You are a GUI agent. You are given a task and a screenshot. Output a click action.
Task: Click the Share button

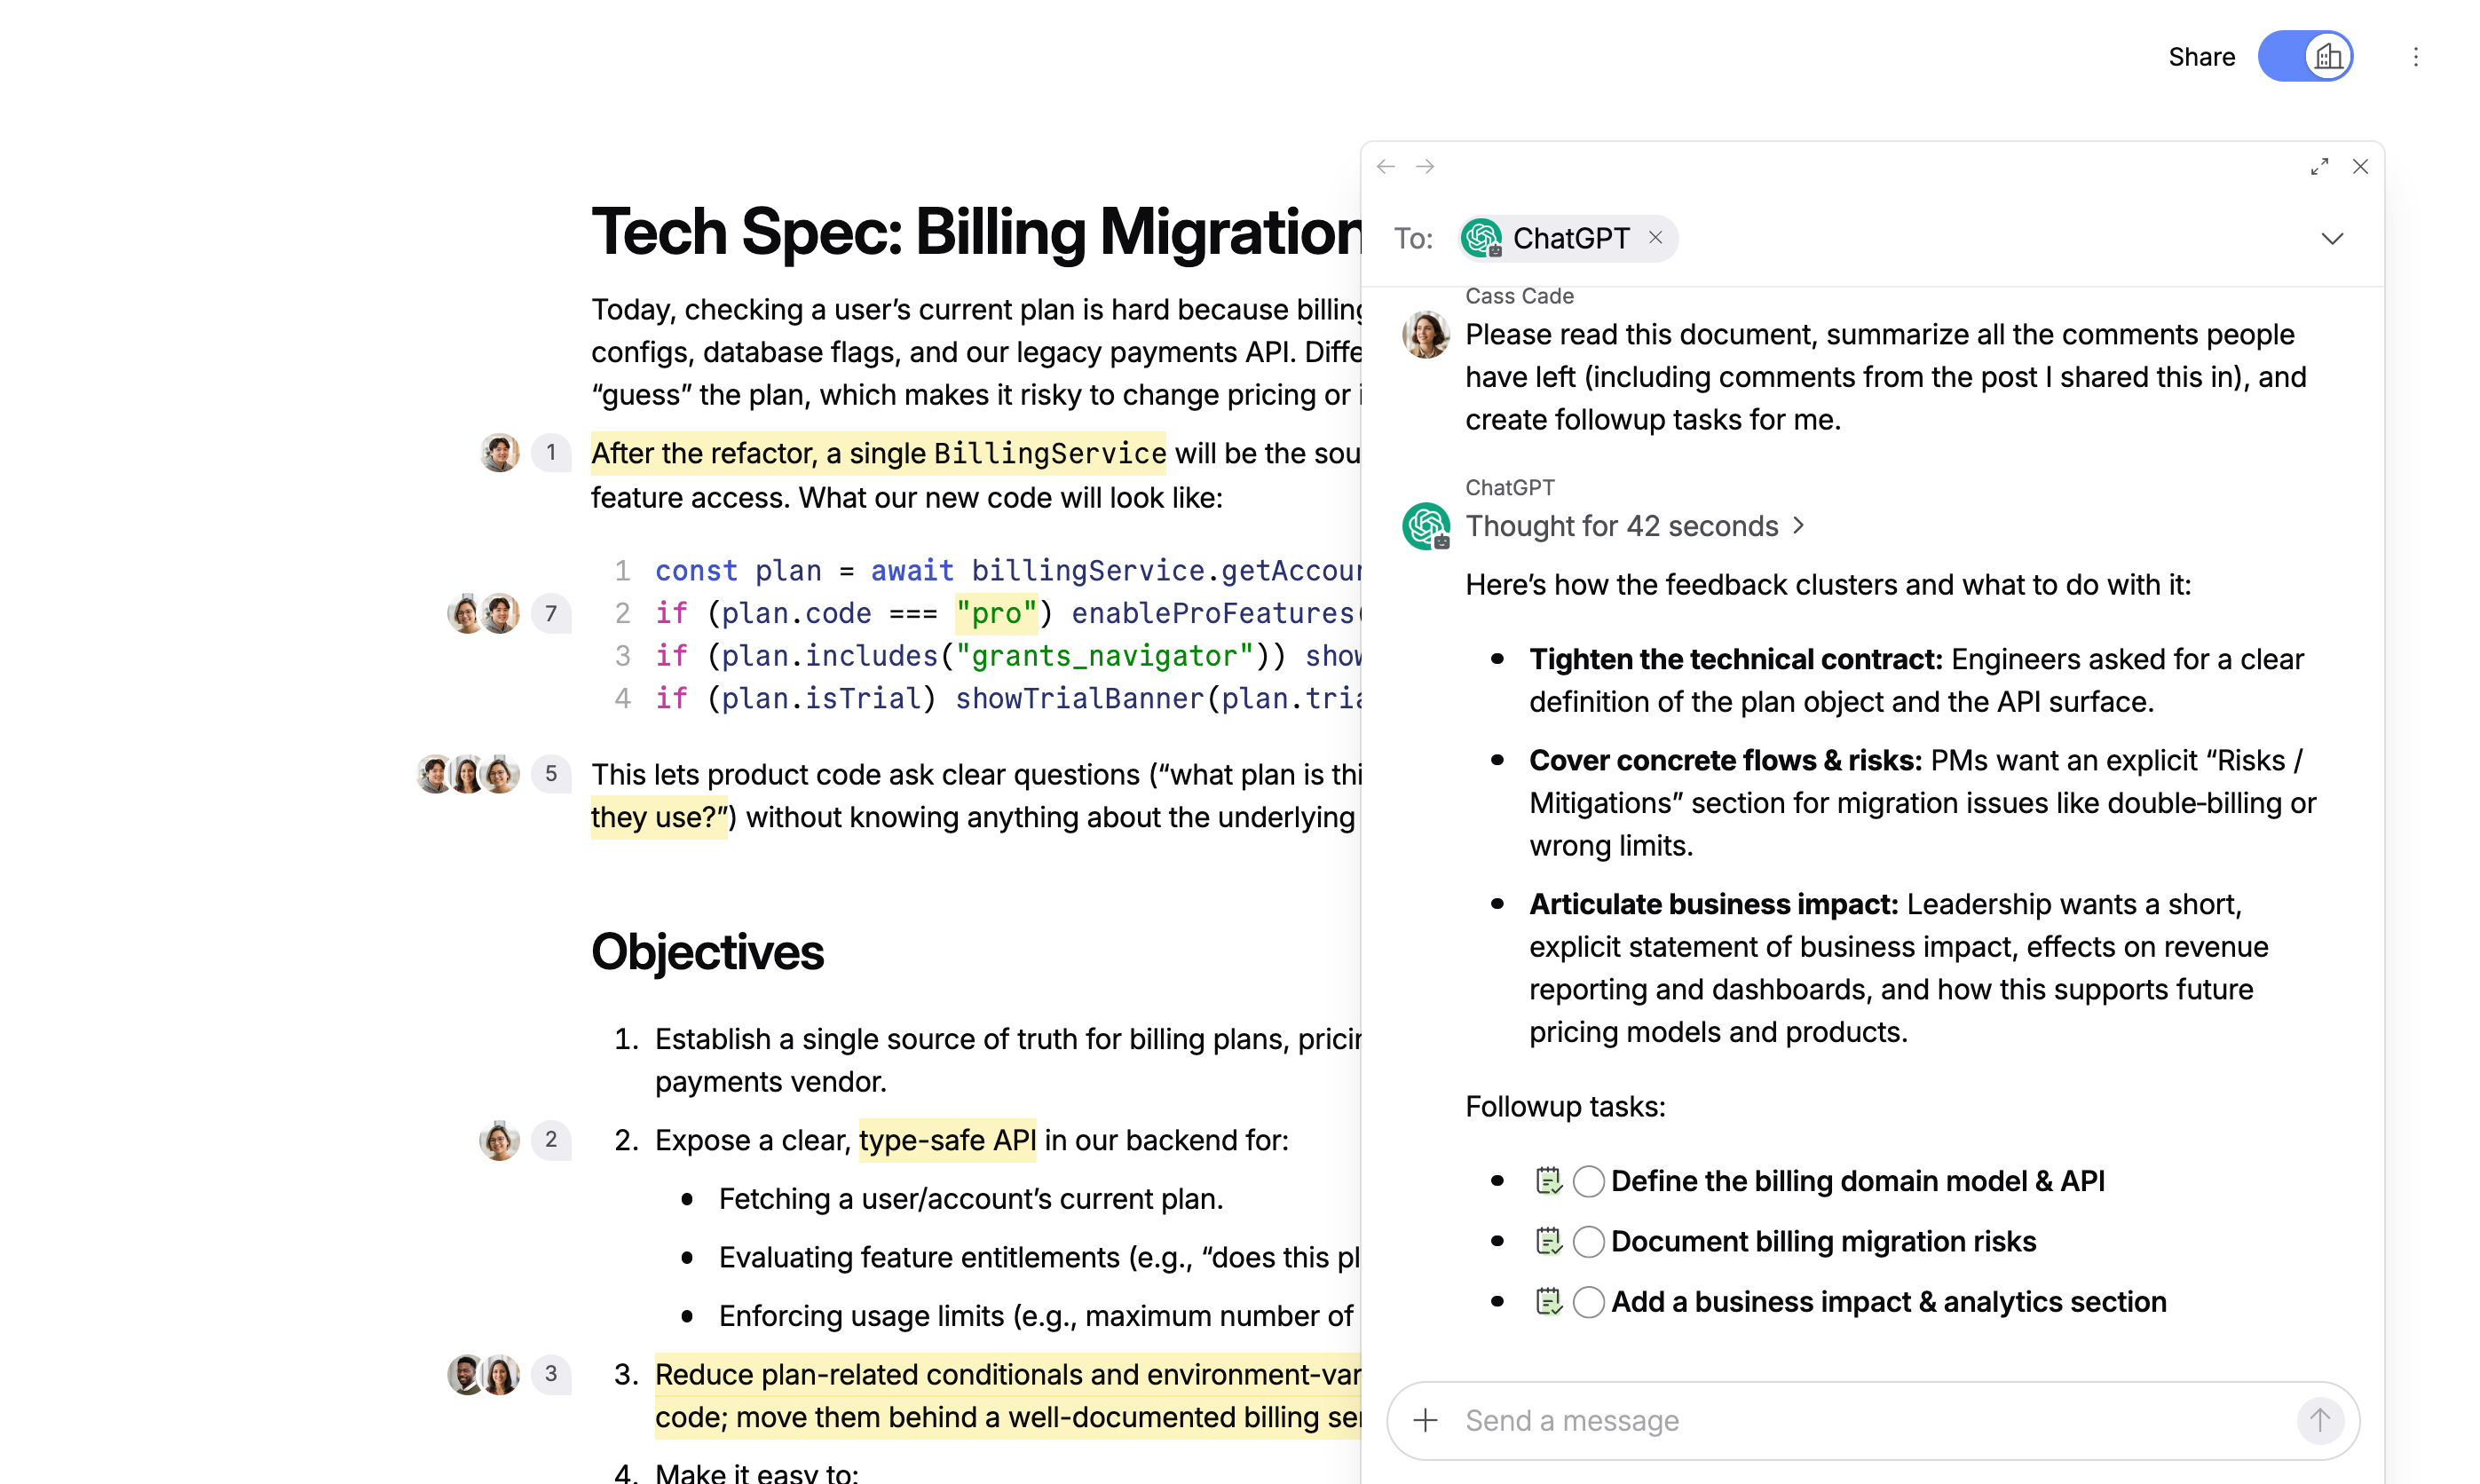coord(2201,57)
